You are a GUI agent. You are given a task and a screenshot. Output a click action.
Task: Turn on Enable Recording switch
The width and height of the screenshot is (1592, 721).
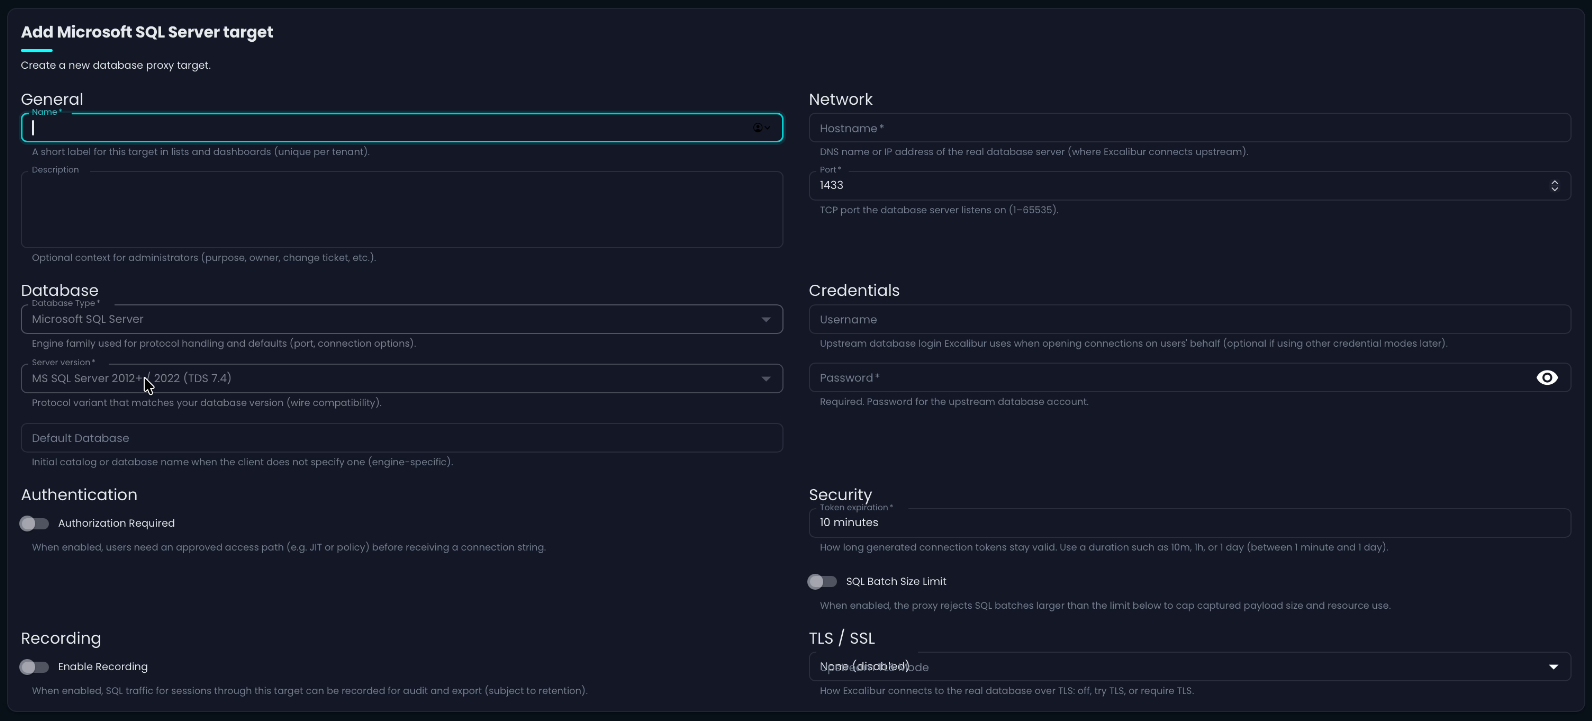34,667
